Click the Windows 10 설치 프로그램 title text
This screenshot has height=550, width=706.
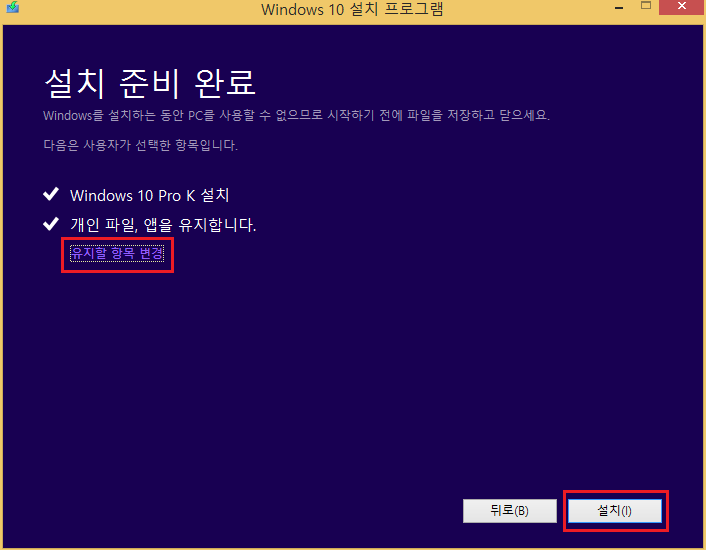point(352,9)
